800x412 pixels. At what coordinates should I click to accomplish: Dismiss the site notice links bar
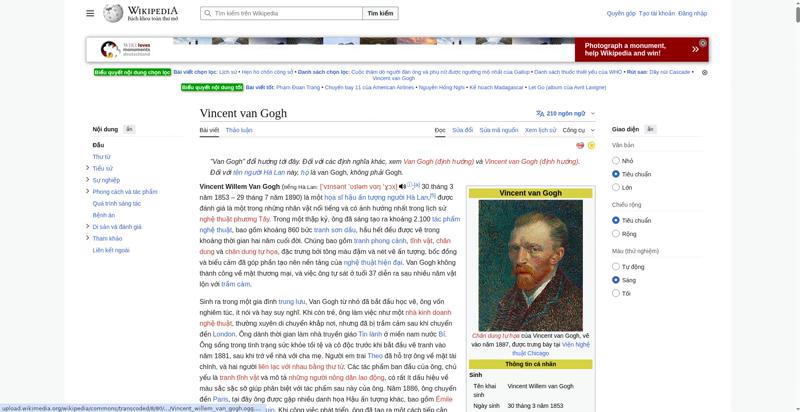click(705, 72)
